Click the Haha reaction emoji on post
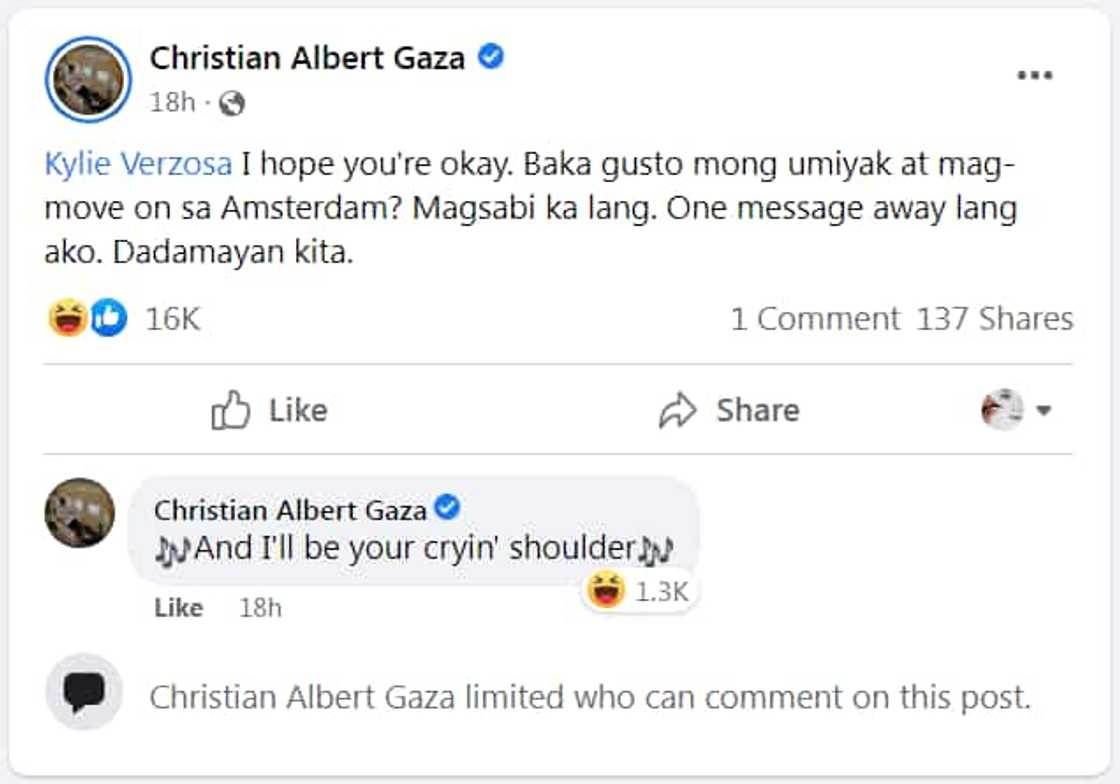Image resolution: width=1120 pixels, height=784 pixels. (67, 319)
